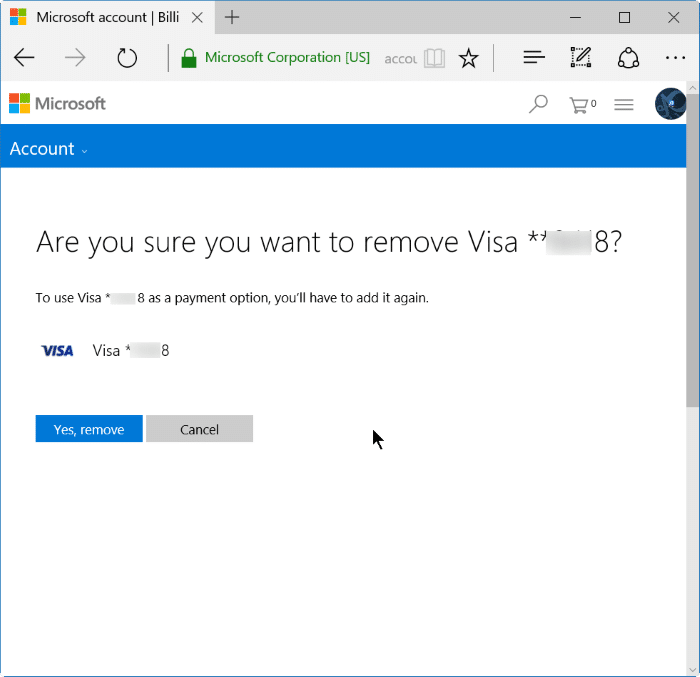This screenshot has width=700, height=677.
Task: Make a web note with pen icon
Action: coord(581,57)
